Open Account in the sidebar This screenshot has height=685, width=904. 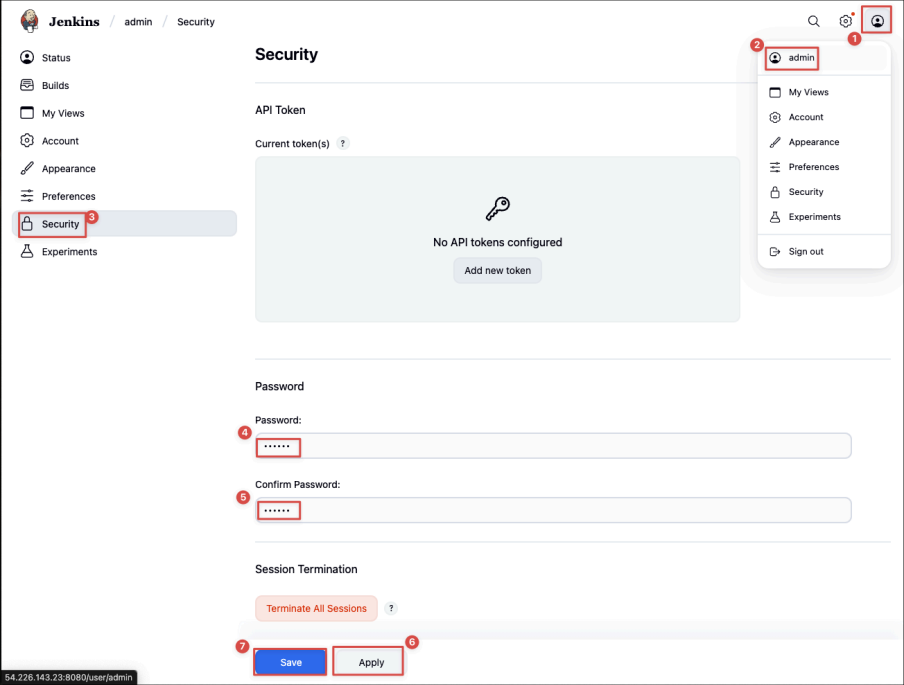[125, 141]
